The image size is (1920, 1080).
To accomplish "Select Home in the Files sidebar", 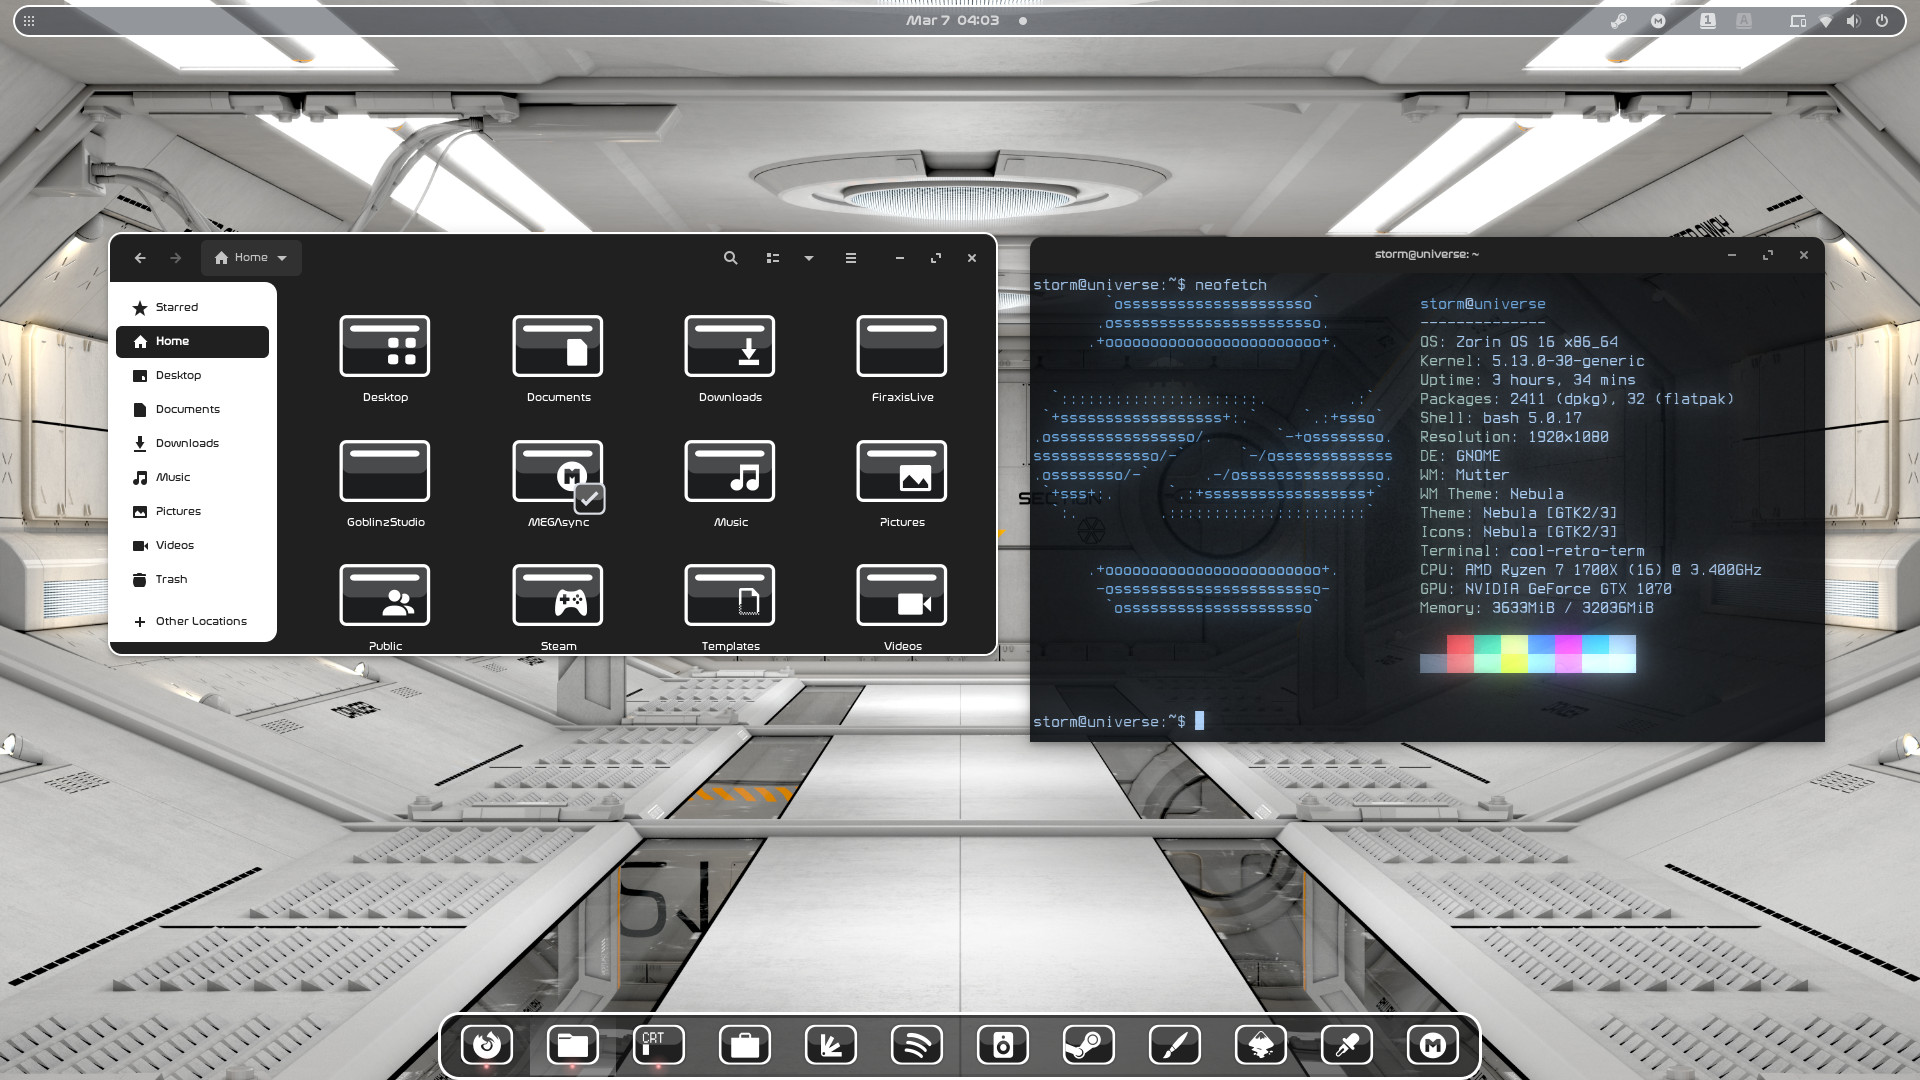I will tap(192, 341).
